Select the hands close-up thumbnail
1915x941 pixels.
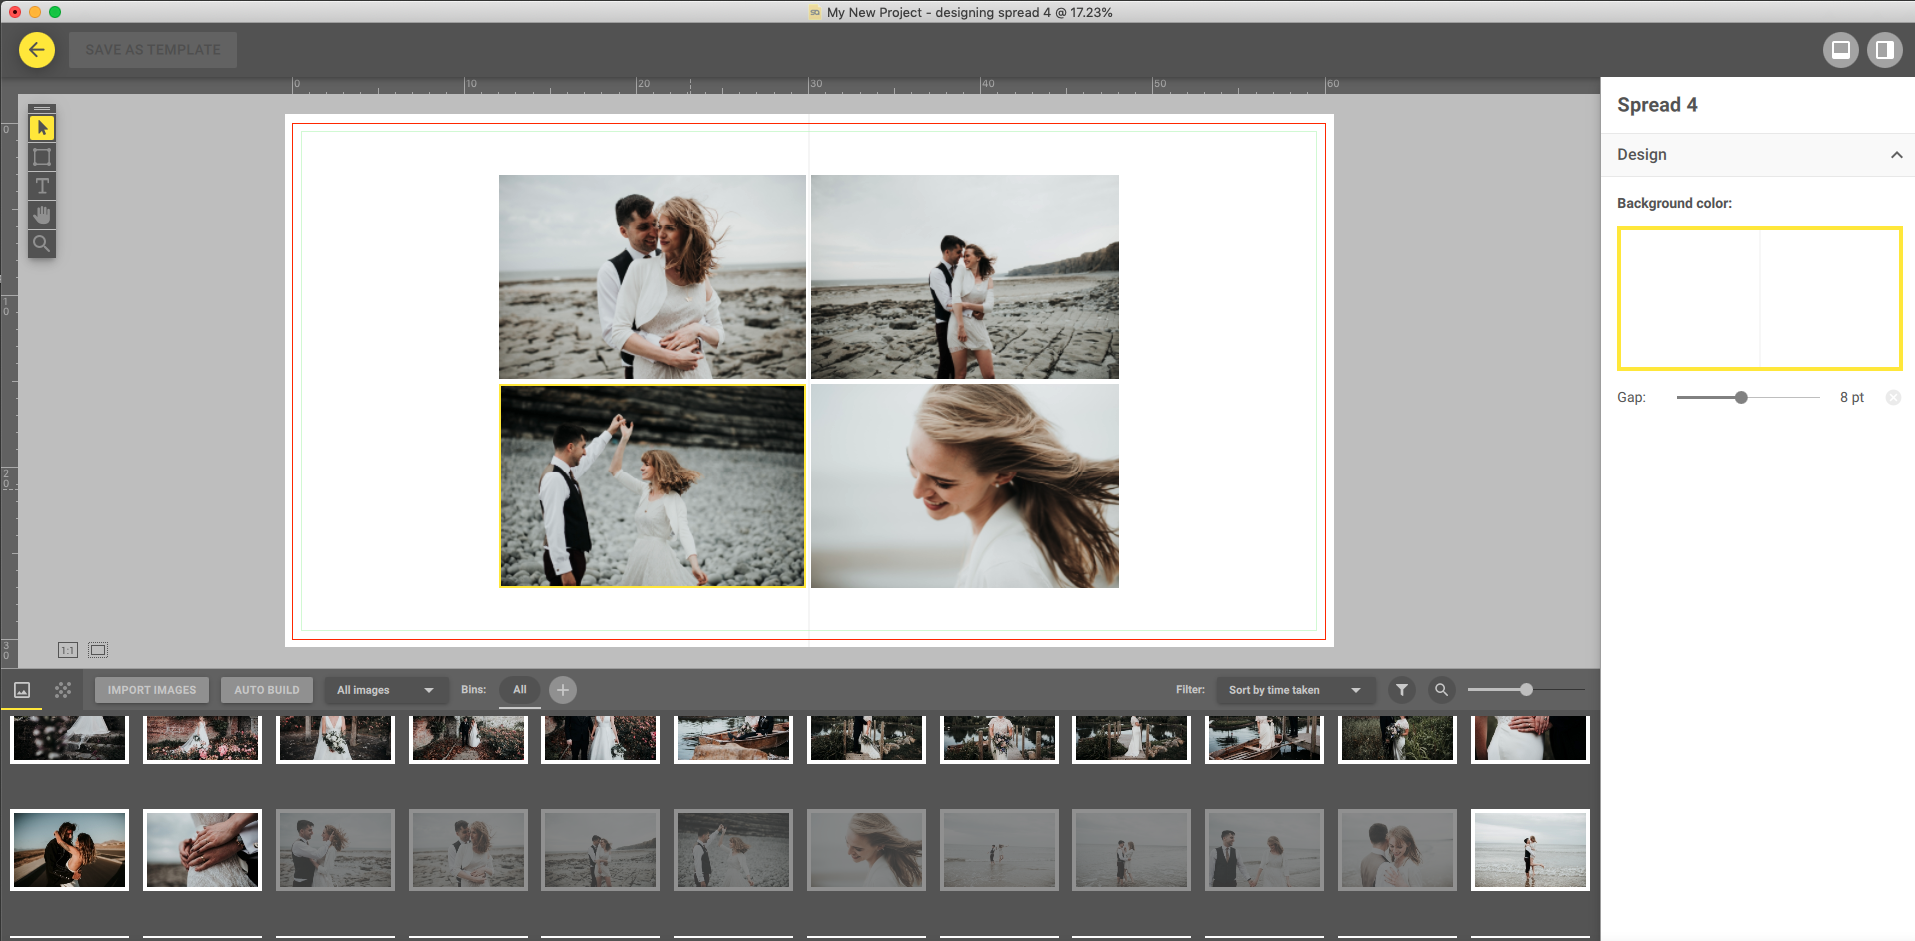click(202, 850)
